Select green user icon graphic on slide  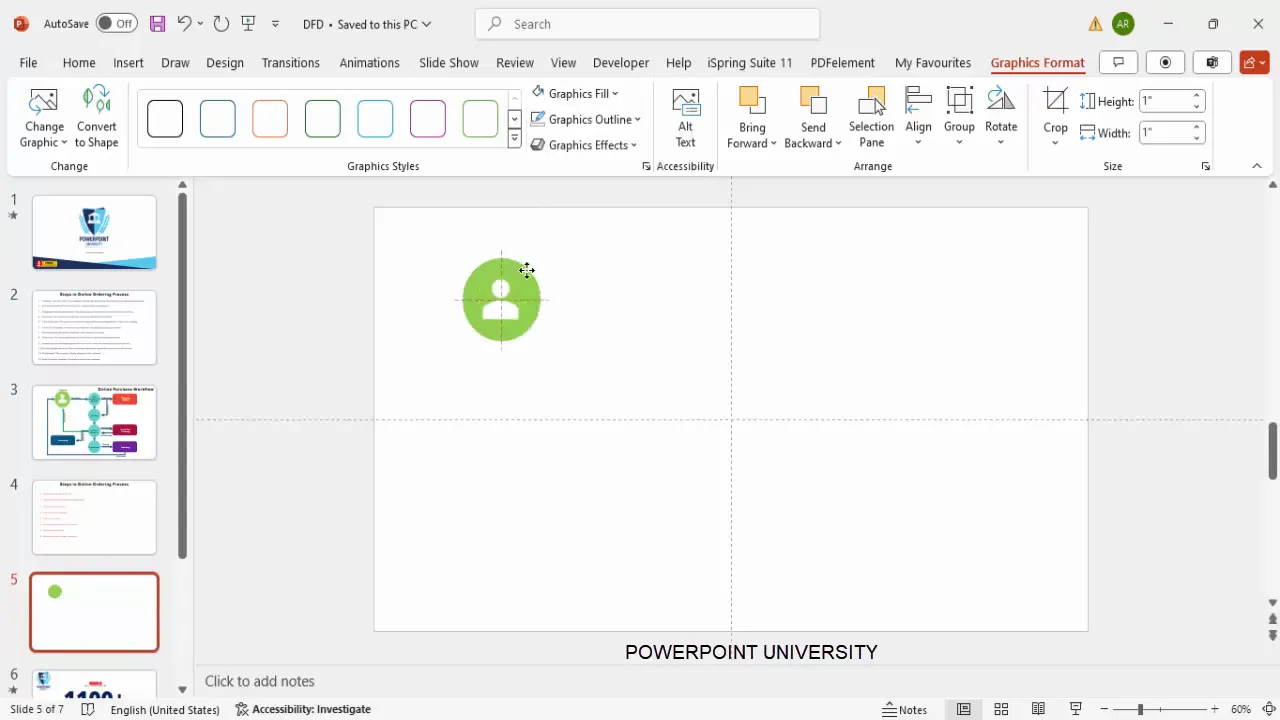[x=501, y=299]
